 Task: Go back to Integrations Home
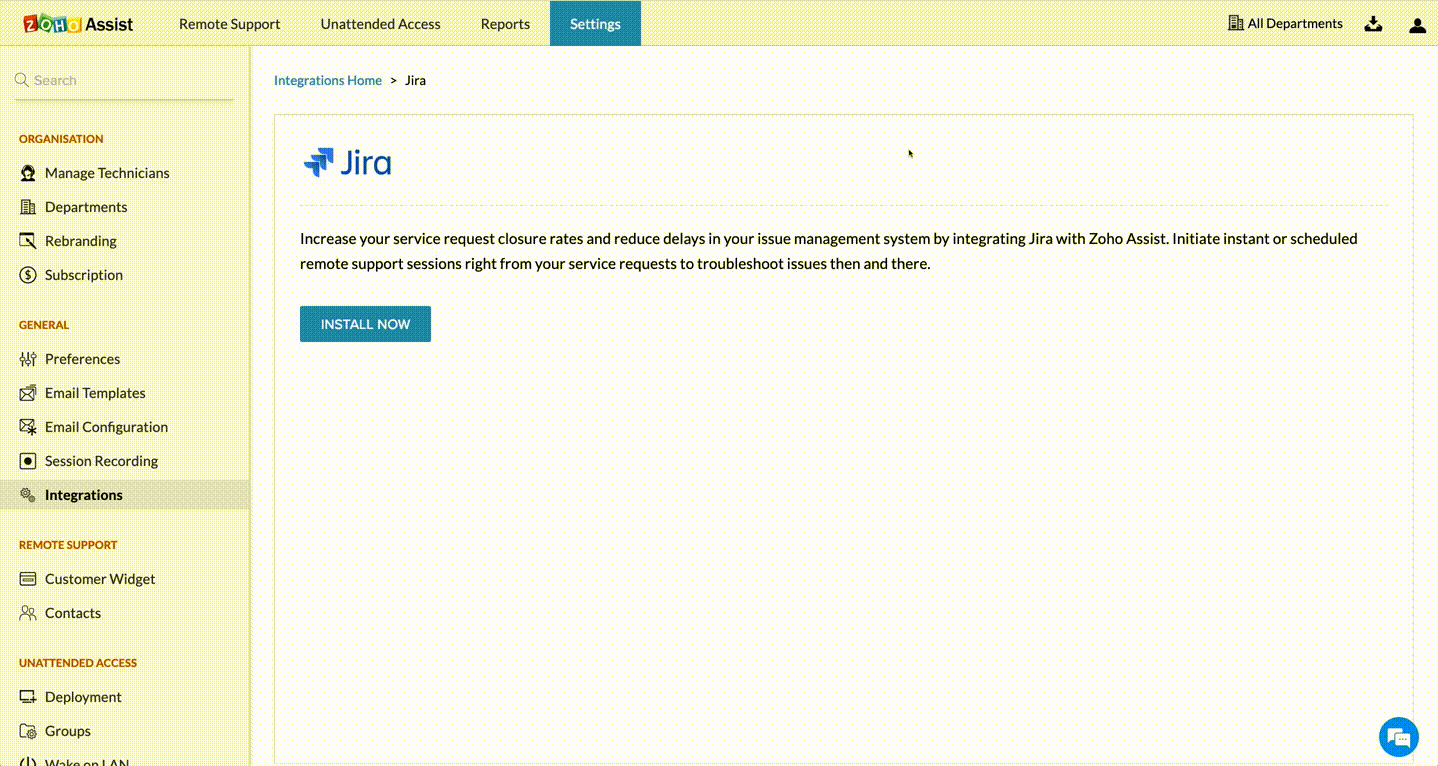coord(328,80)
